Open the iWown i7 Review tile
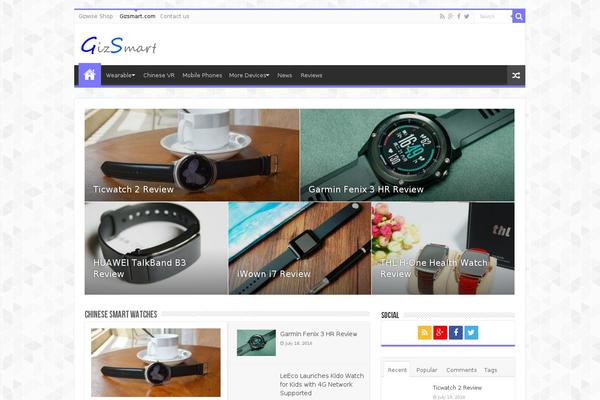Image resolution: width=600 pixels, height=400 pixels. click(x=300, y=248)
